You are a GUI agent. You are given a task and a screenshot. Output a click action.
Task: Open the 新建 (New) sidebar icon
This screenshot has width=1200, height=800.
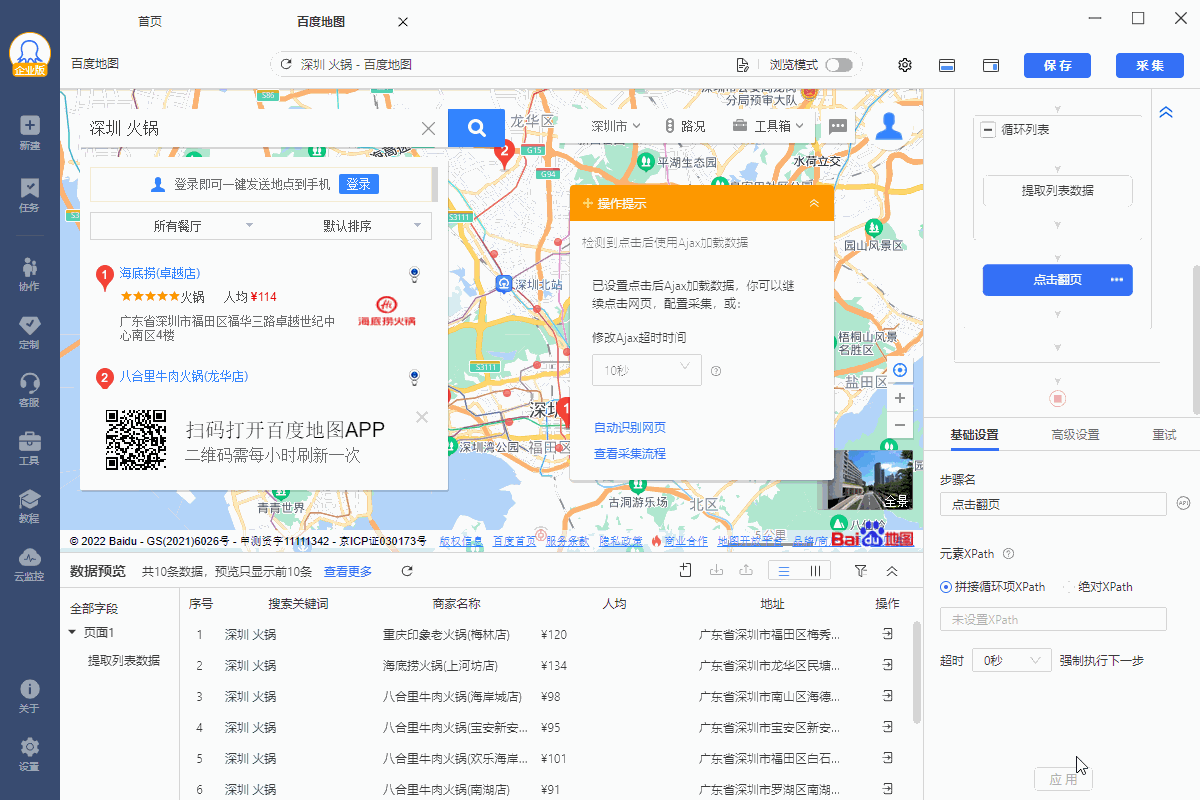tap(29, 133)
